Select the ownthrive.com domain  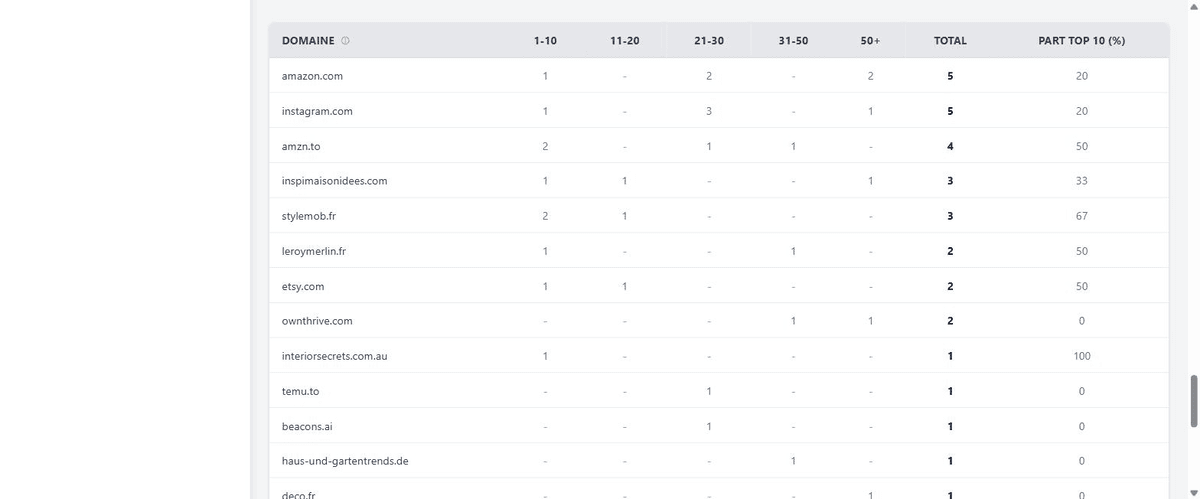pos(317,321)
